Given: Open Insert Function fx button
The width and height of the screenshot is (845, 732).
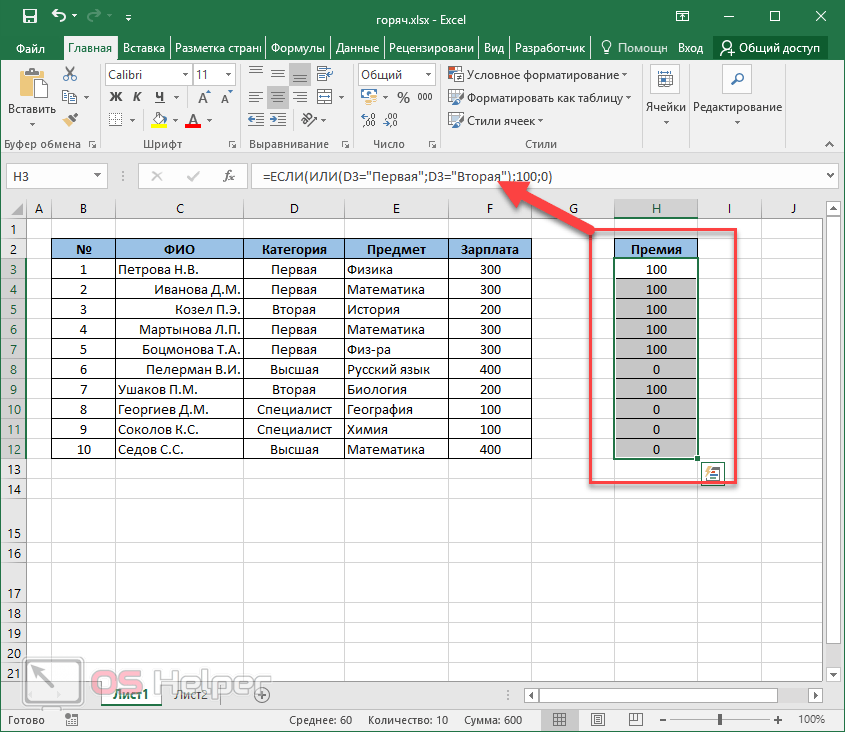Looking at the screenshot, I should click(229, 176).
